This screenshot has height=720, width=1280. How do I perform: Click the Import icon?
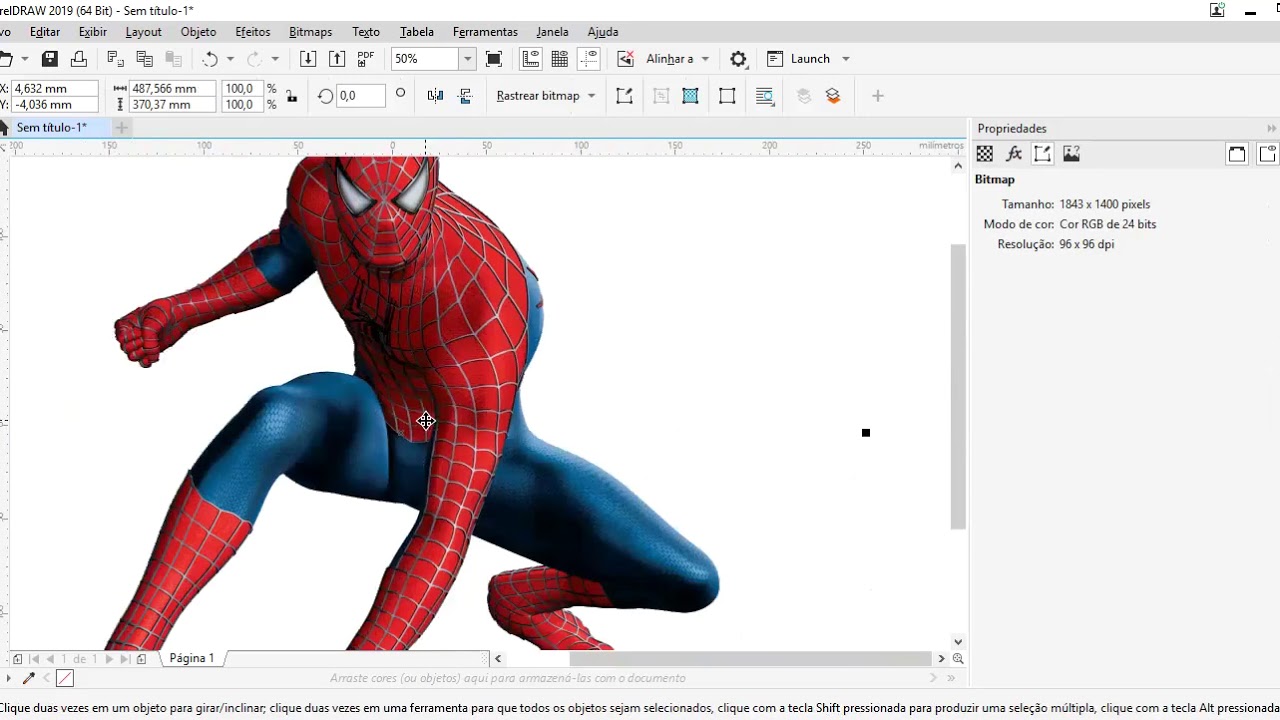point(308,59)
